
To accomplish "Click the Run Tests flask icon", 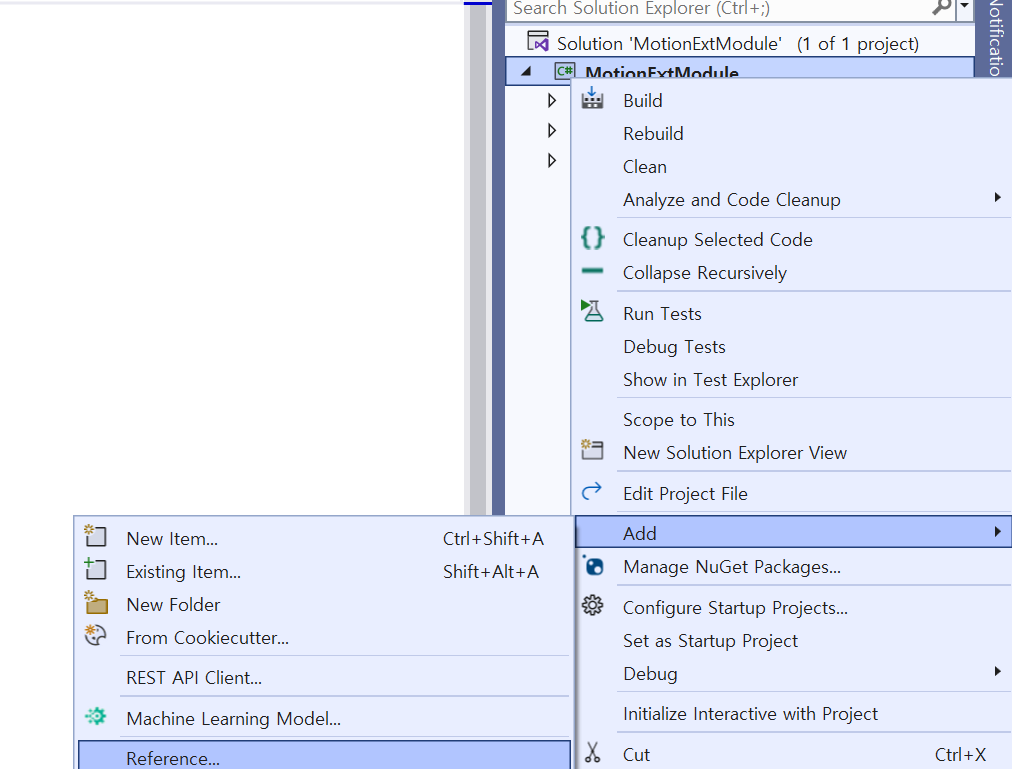I will click(x=592, y=311).
